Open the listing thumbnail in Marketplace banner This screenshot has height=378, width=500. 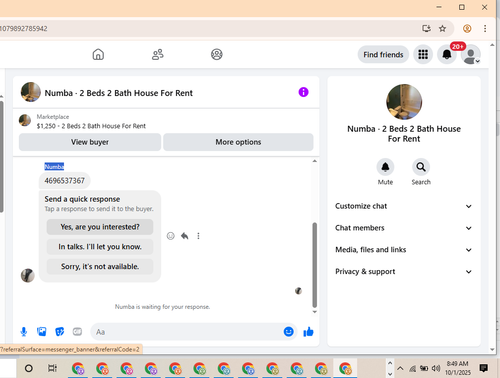point(25,120)
